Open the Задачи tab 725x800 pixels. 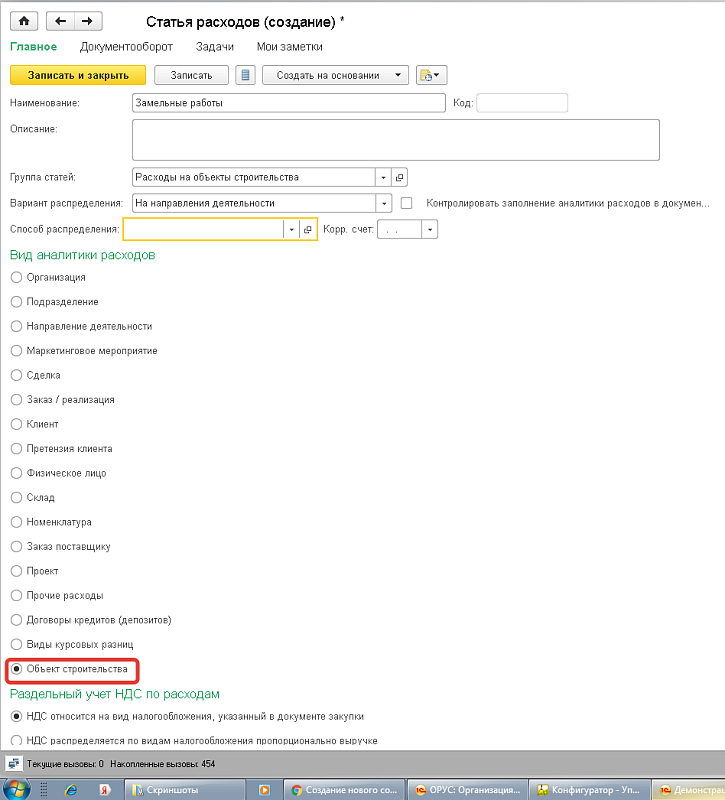click(x=215, y=47)
